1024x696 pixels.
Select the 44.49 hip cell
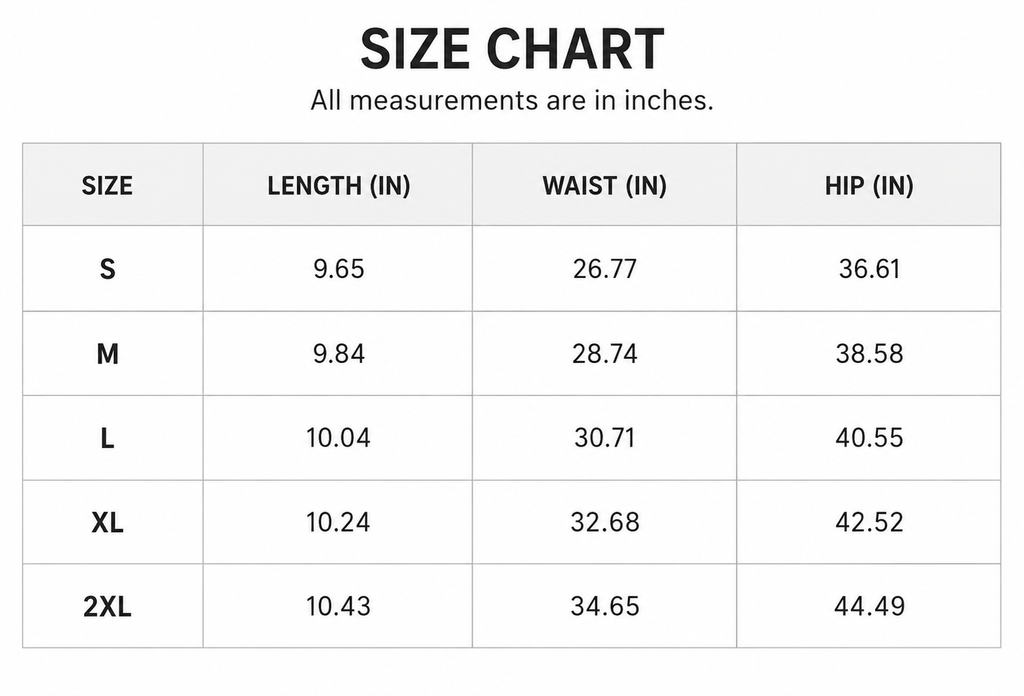(869, 607)
